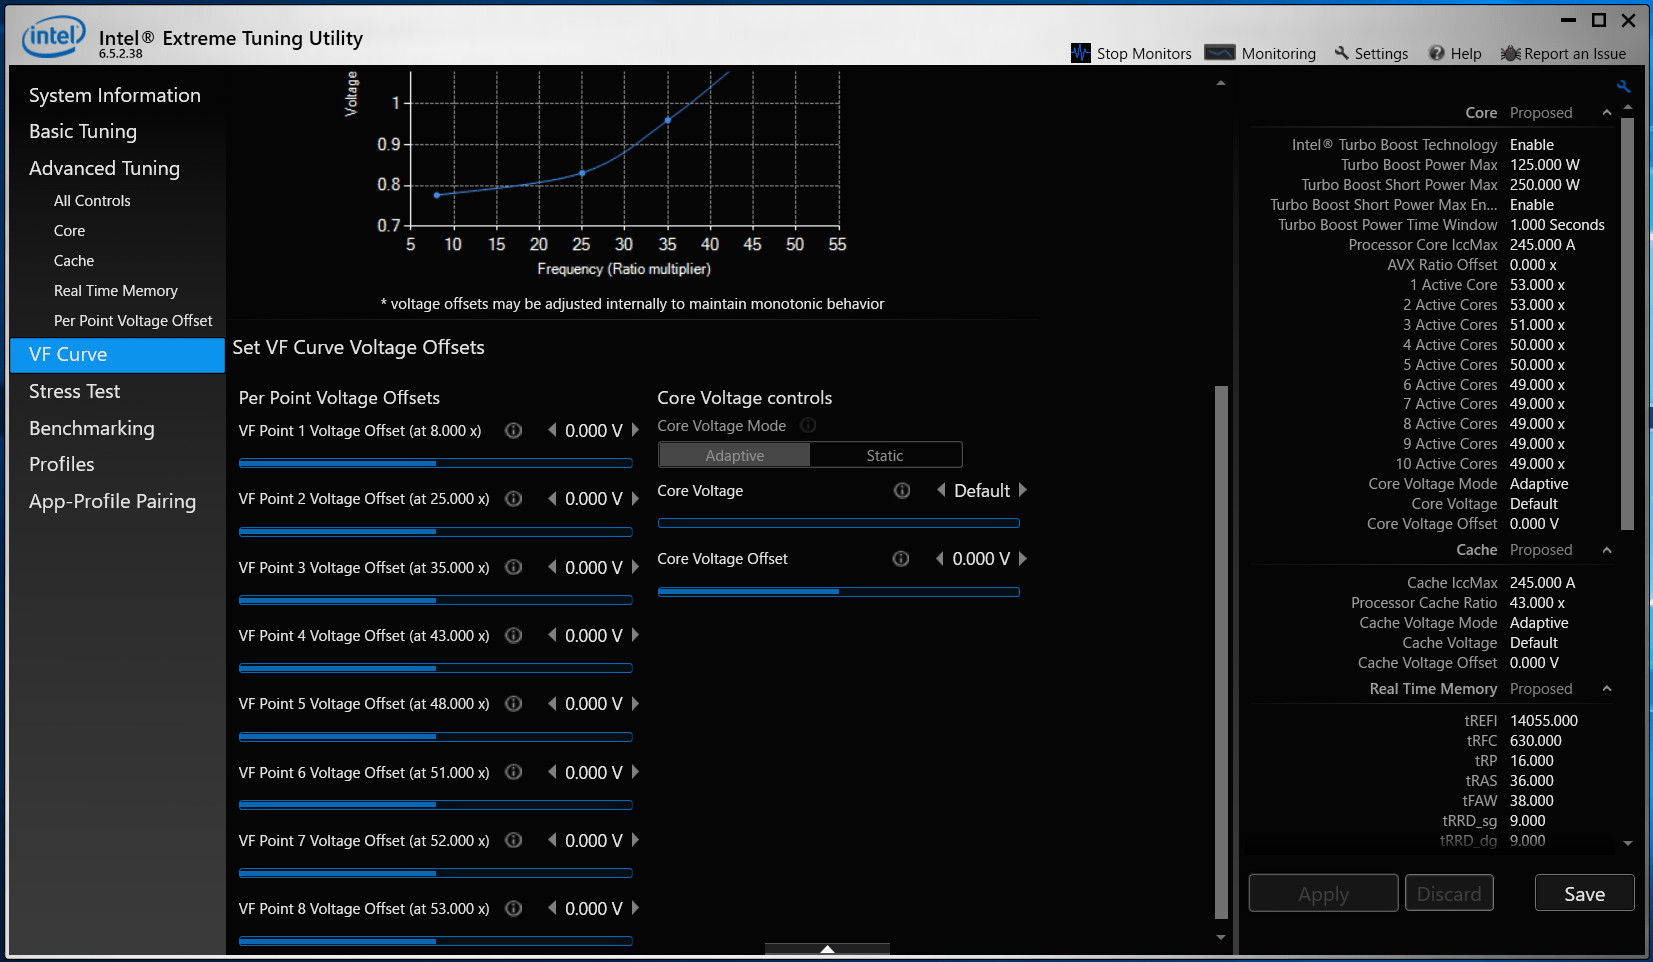Show info for VF Point 1 Voltage Offset
This screenshot has height=962, width=1653.
point(514,431)
